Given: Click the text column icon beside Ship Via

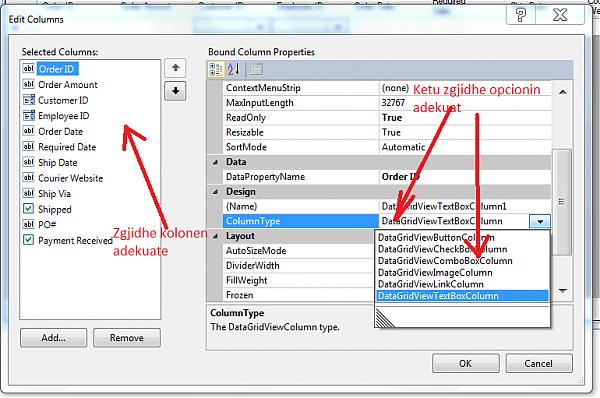Looking at the screenshot, I should click(x=29, y=193).
